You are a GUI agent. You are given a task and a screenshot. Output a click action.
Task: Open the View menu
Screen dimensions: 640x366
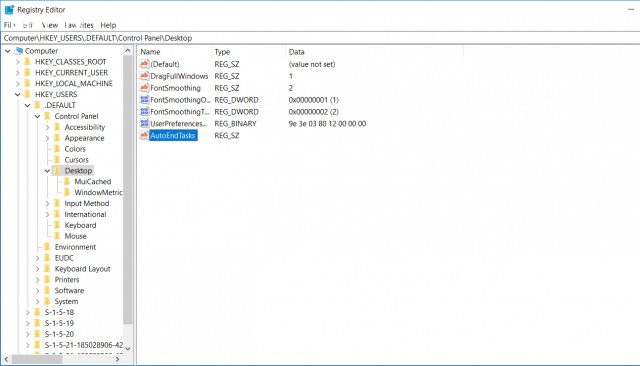pos(50,25)
